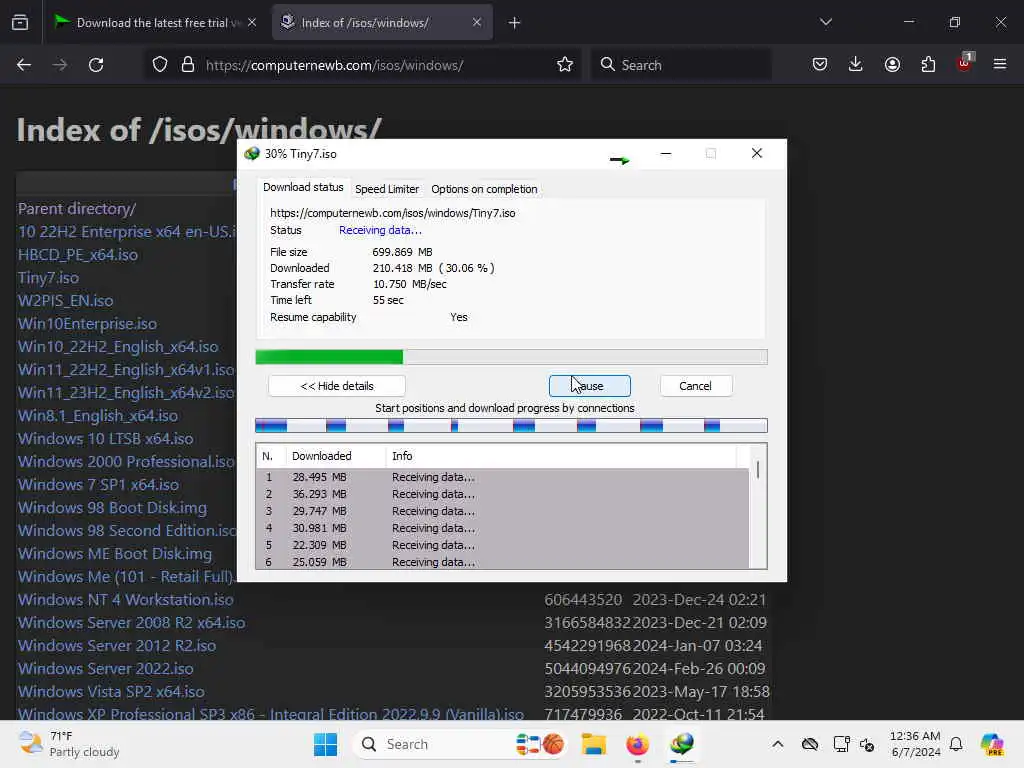Open Windows 98 Boot Disk.img link

point(112,507)
